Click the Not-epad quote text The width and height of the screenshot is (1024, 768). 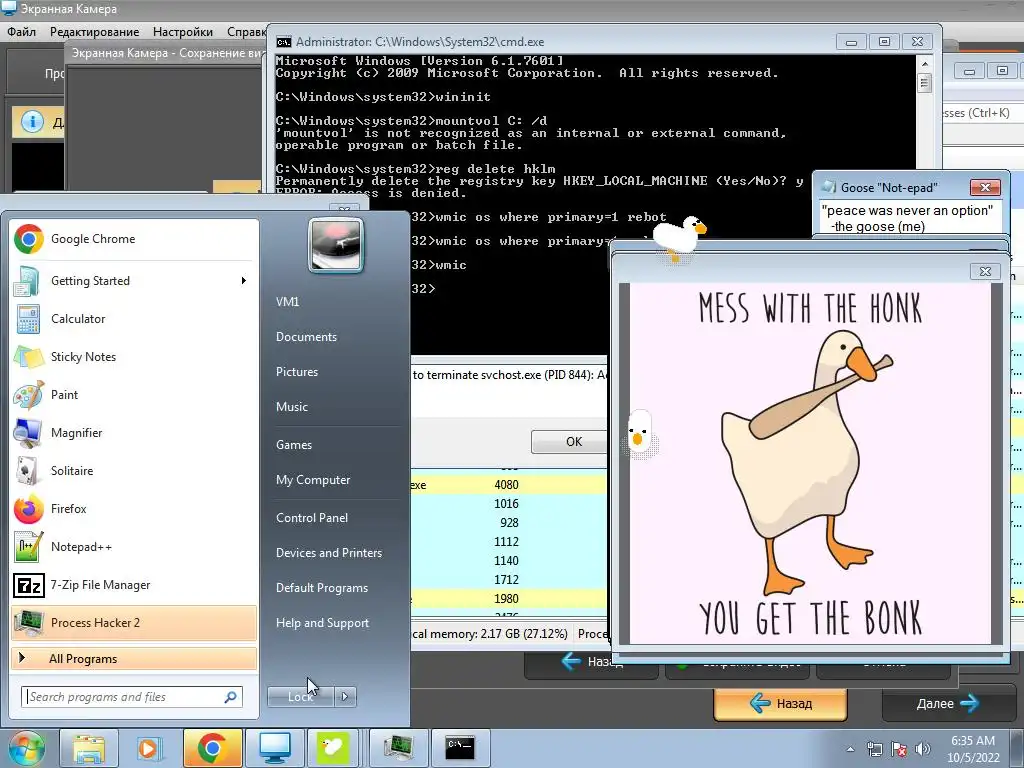click(907, 218)
